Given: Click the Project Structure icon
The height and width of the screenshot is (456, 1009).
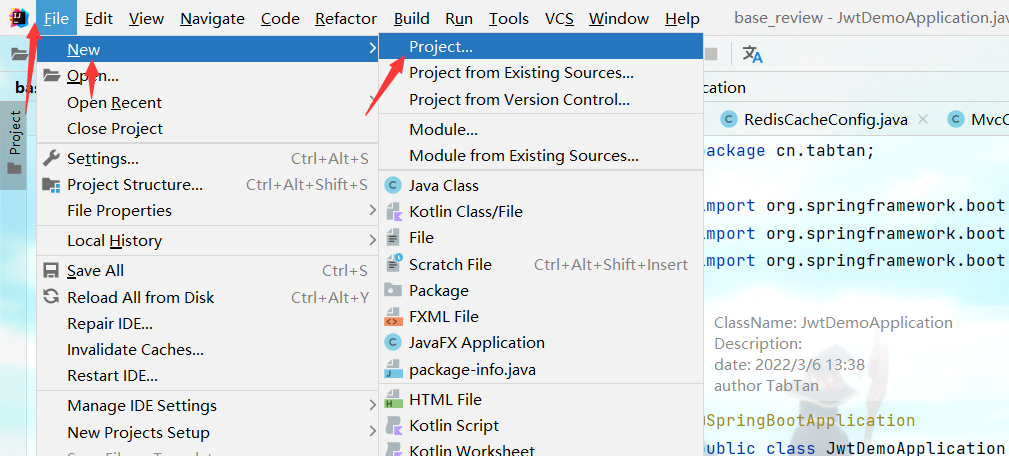Looking at the screenshot, I should [x=50, y=184].
